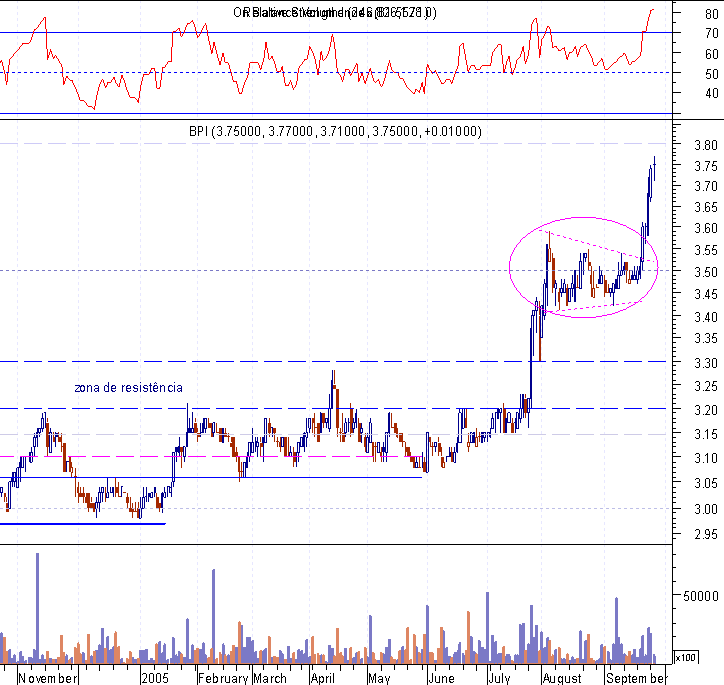Image resolution: width=724 pixels, height=685 pixels.
Task: Select the 70 level on the RSI scale
Action: 712,34
